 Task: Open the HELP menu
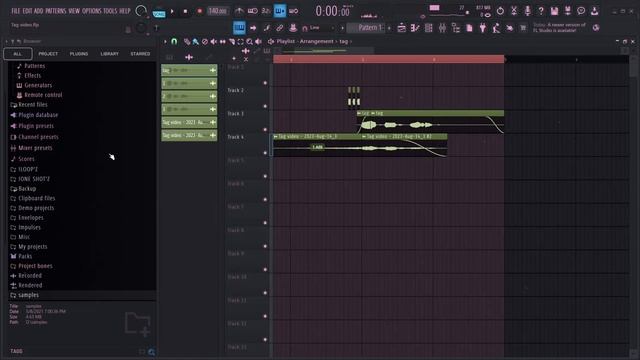[x=124, y=11]
